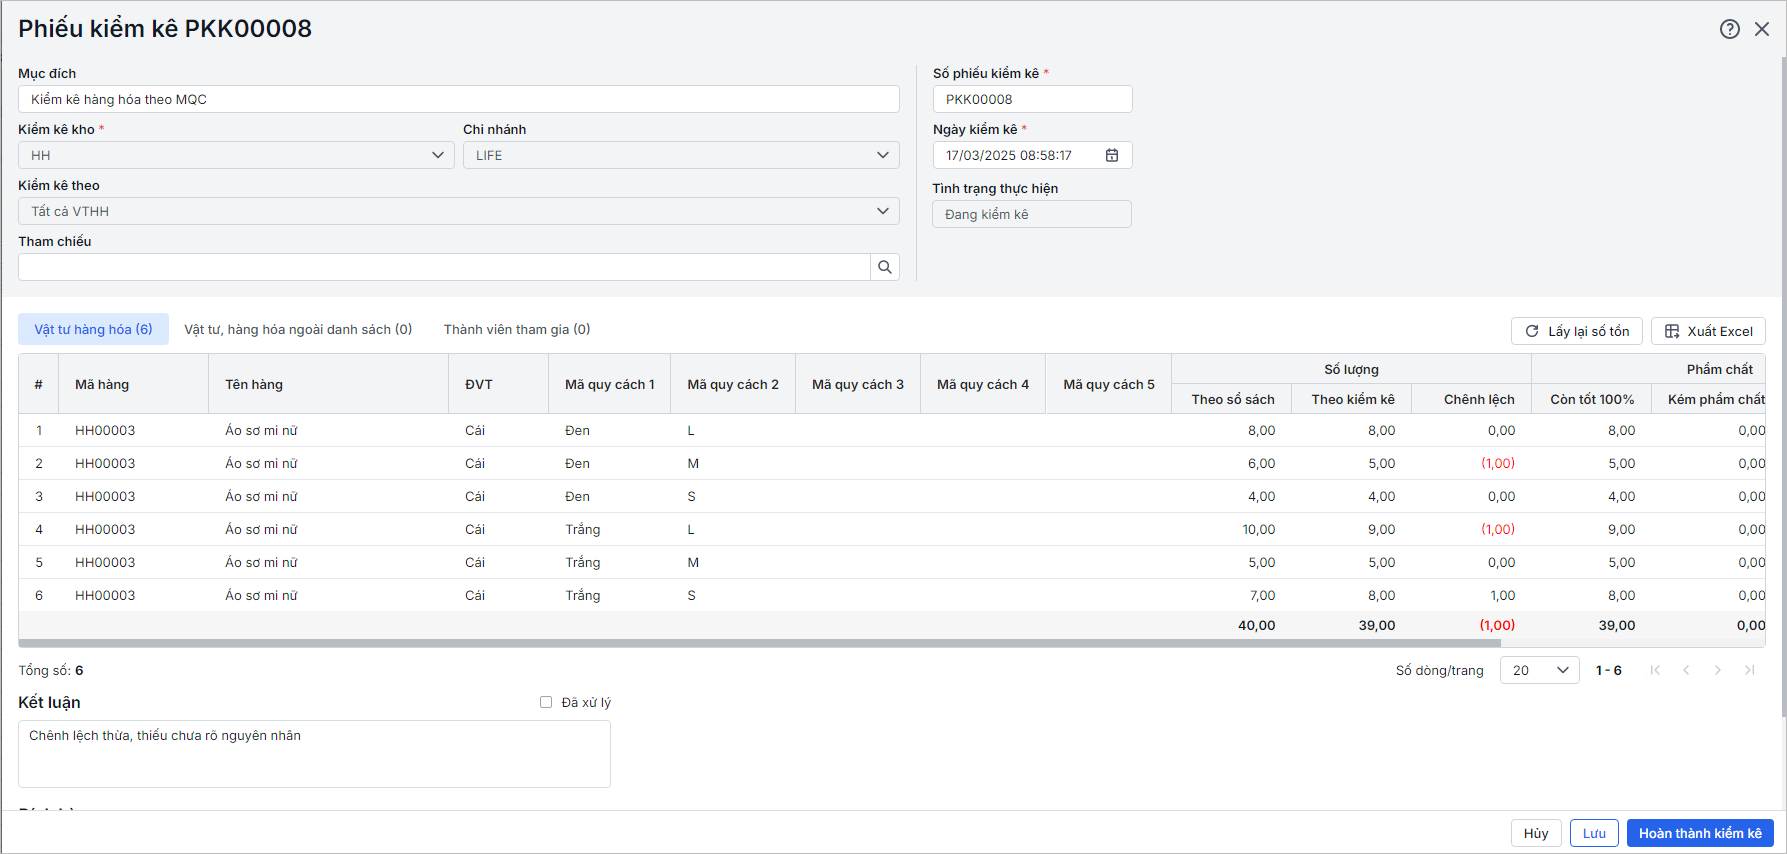Switch to Vật tư, hàng hóa ngoài danh sách tab

point(298,329)
